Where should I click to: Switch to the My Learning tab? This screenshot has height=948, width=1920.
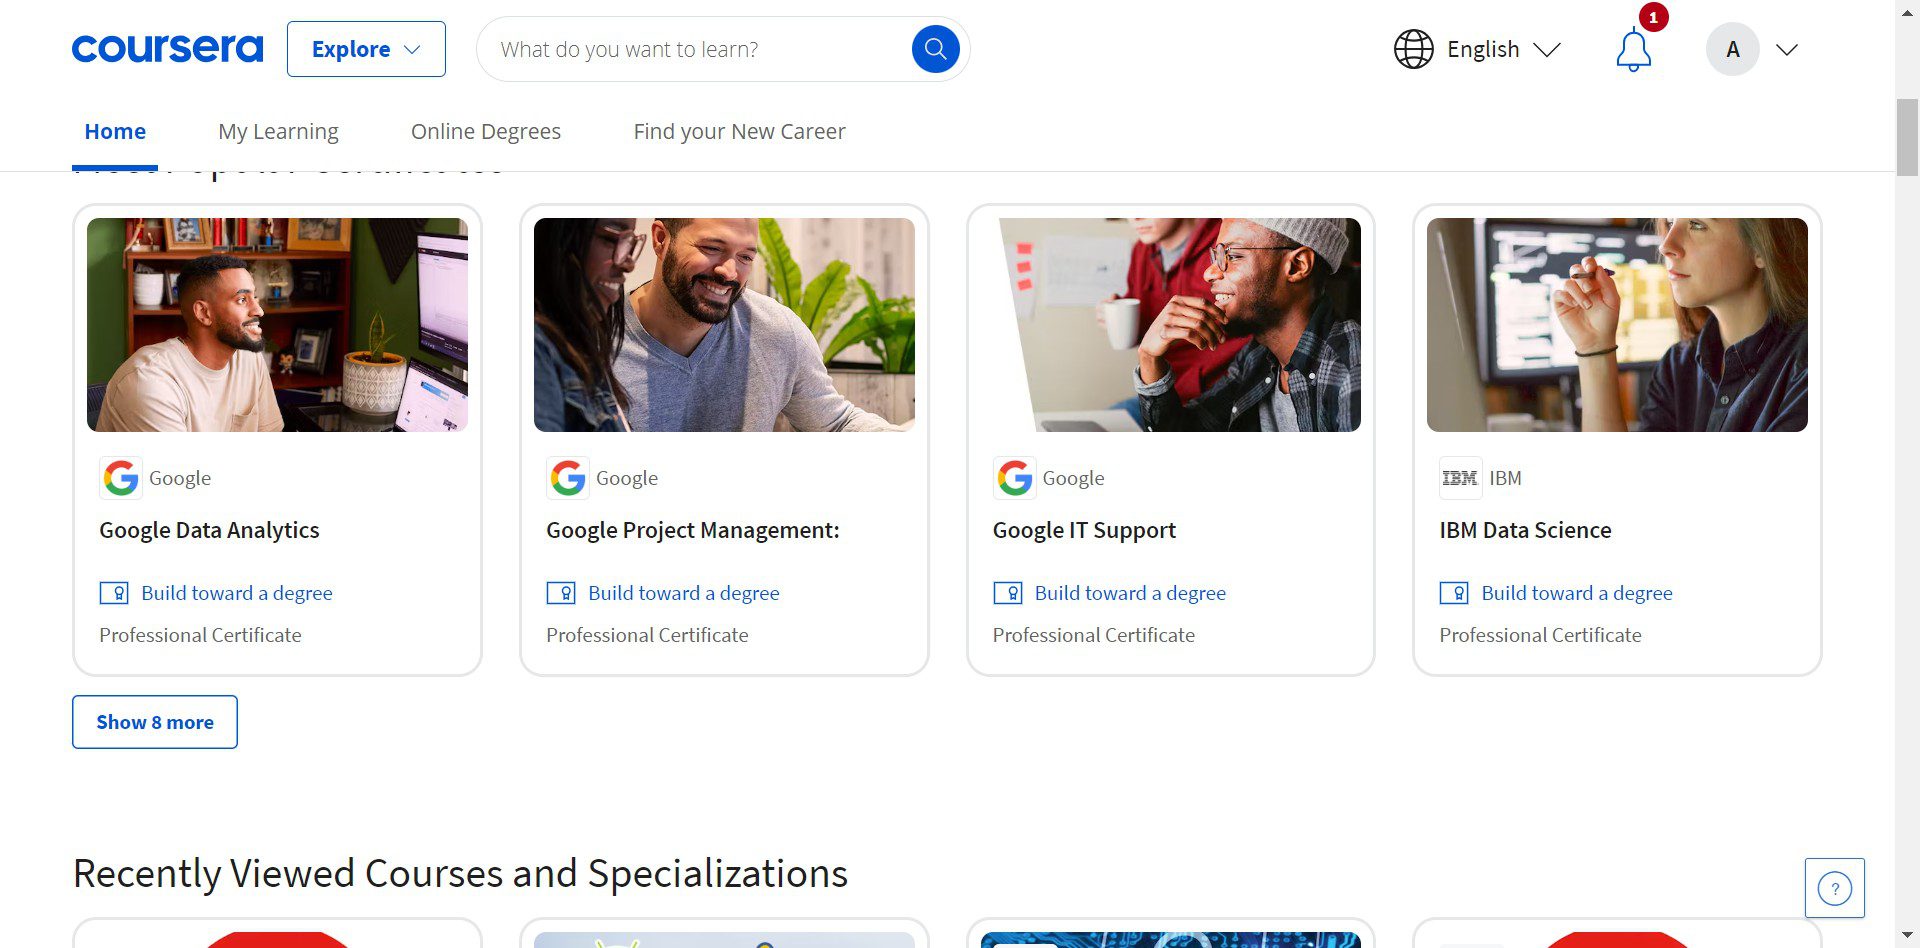(278, 131)
